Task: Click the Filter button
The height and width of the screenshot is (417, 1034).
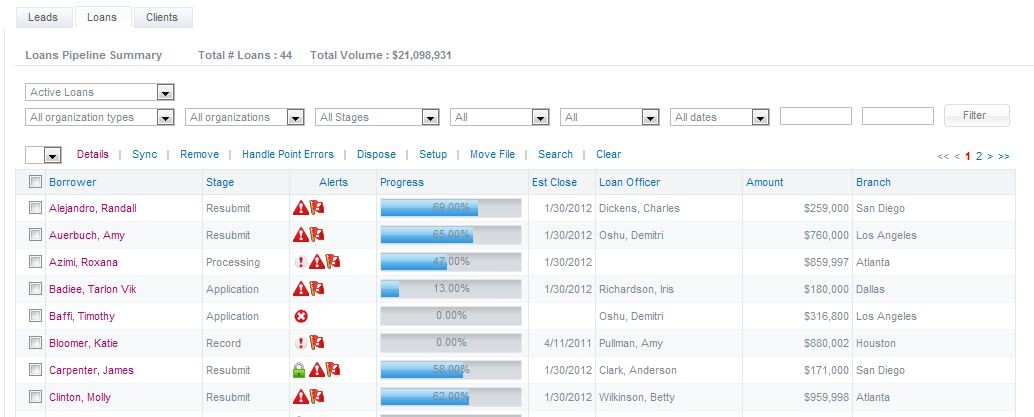Action: pos(977,115)
